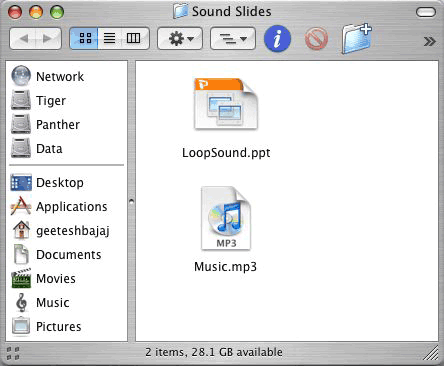The height and width of the screenshot is (366, 444).
Task: Select the LoopSound.ppt PowerPoint file icon
Action: click(x=226, y=104)
